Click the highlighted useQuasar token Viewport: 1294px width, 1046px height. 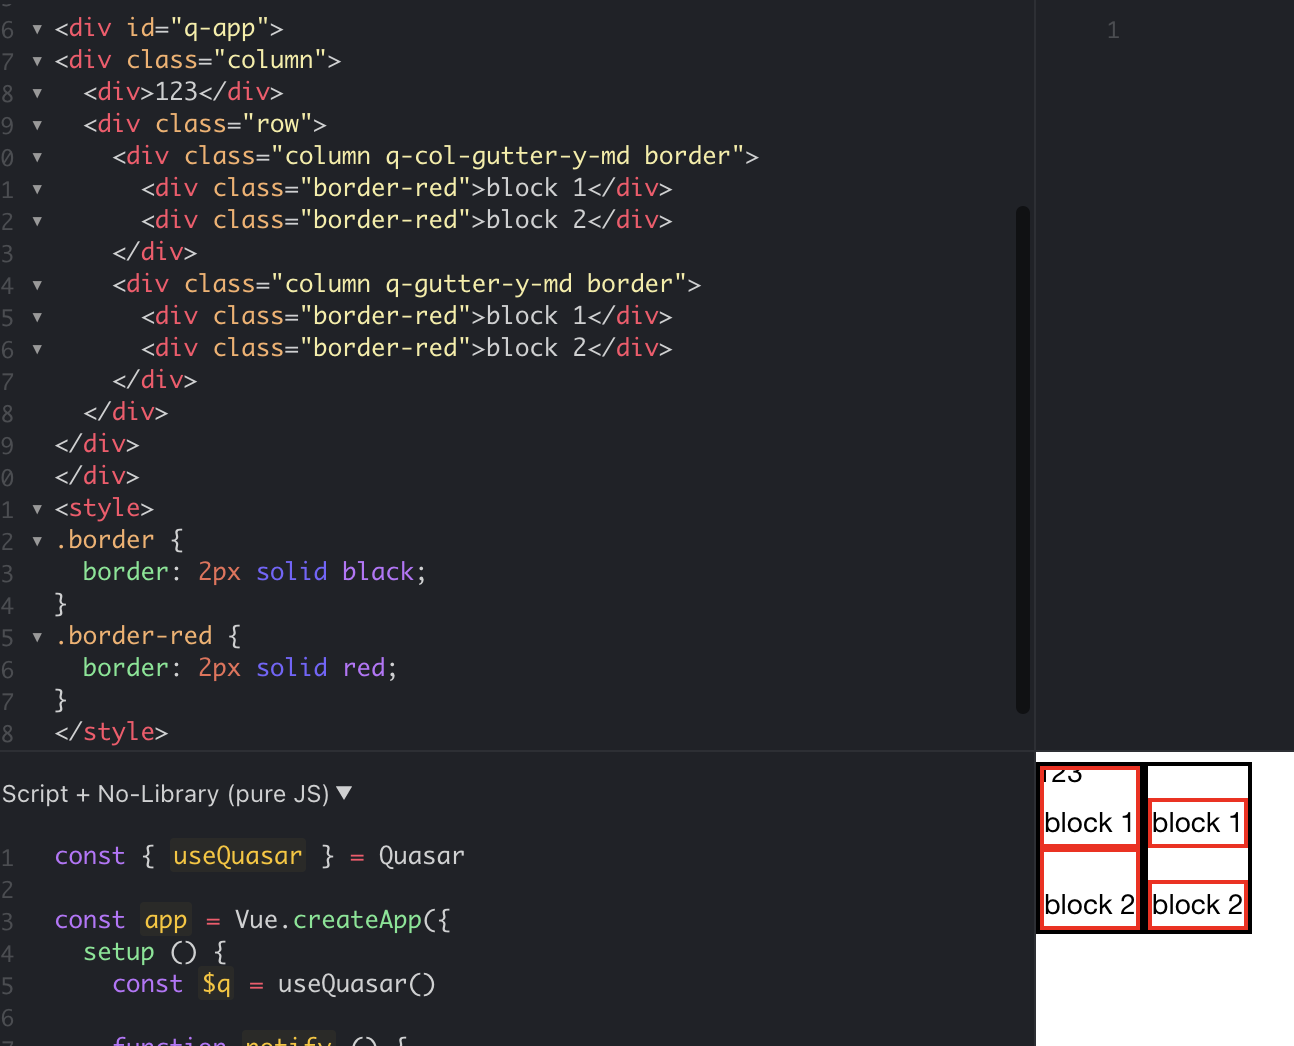pyautogui.click(x=237, y=856)
